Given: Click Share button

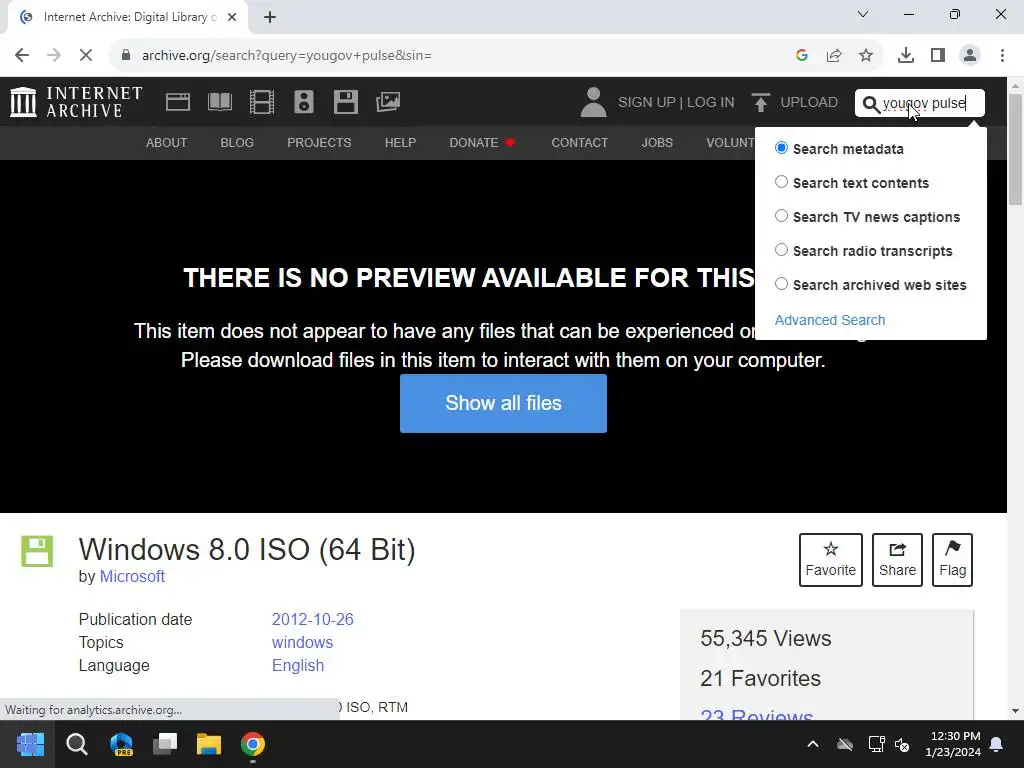Looking at the screenshot, I should (897, 560).
